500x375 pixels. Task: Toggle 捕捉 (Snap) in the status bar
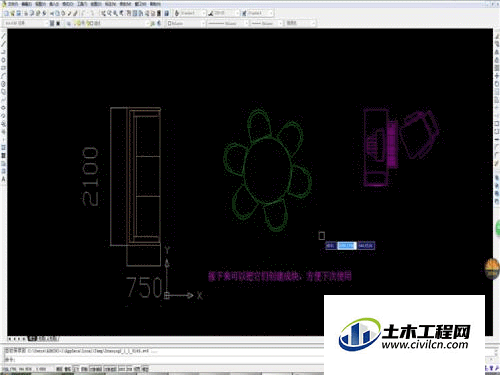[59, 369]
